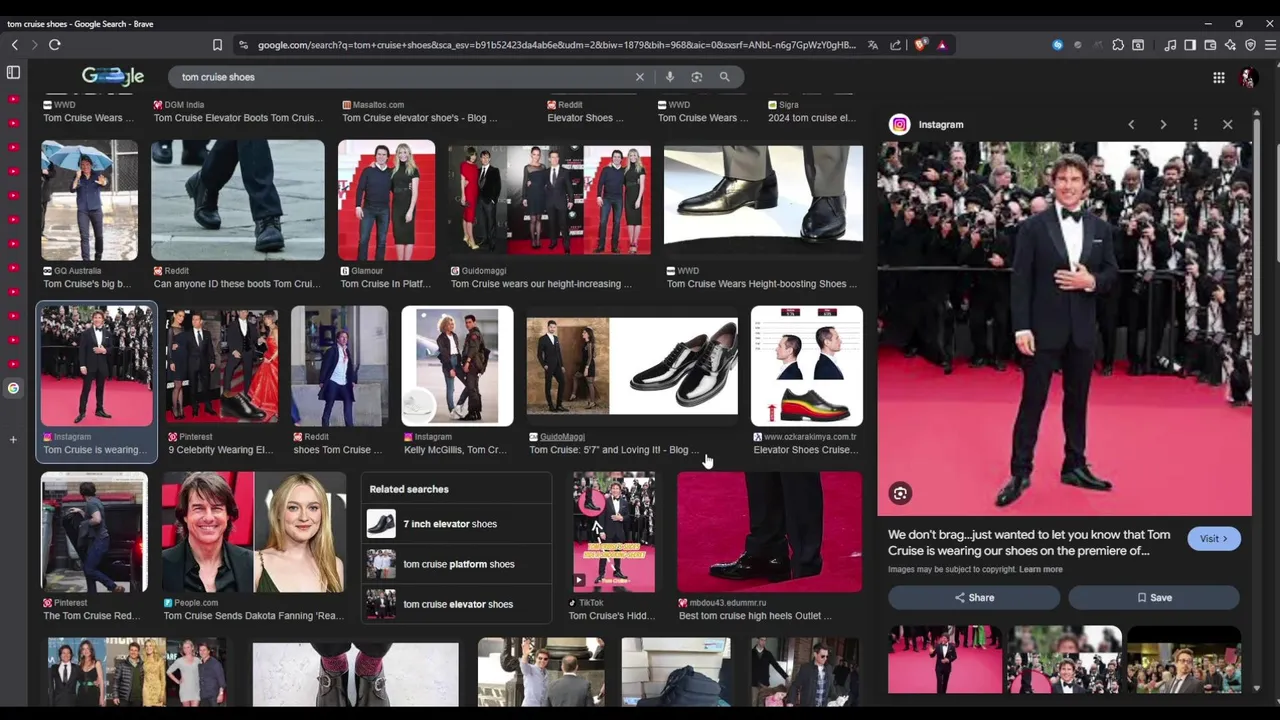Go back to the previous page

15,45
